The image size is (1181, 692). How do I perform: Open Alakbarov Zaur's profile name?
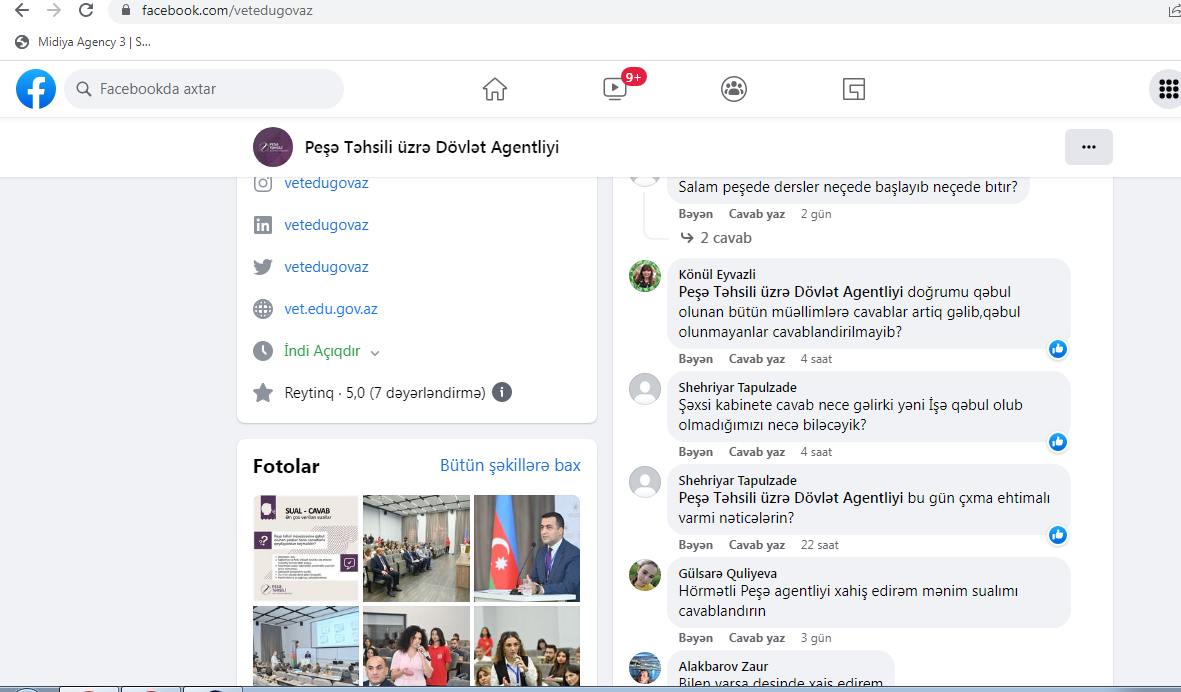(x=723, y=666)
